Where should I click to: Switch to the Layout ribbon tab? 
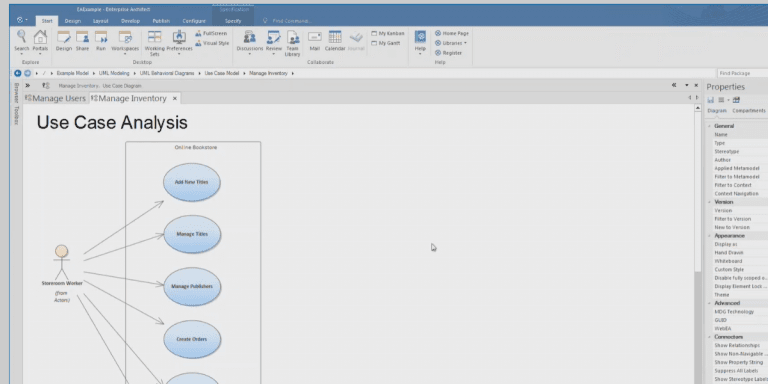point(100,21)
